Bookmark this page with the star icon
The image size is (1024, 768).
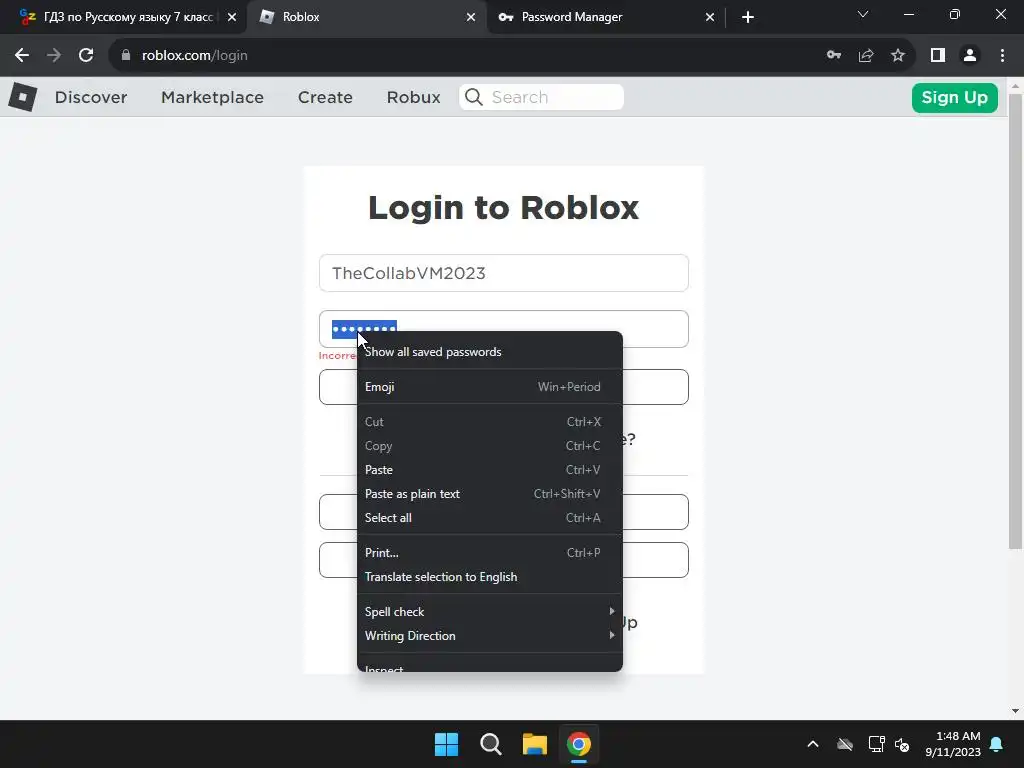coord(898,56)
